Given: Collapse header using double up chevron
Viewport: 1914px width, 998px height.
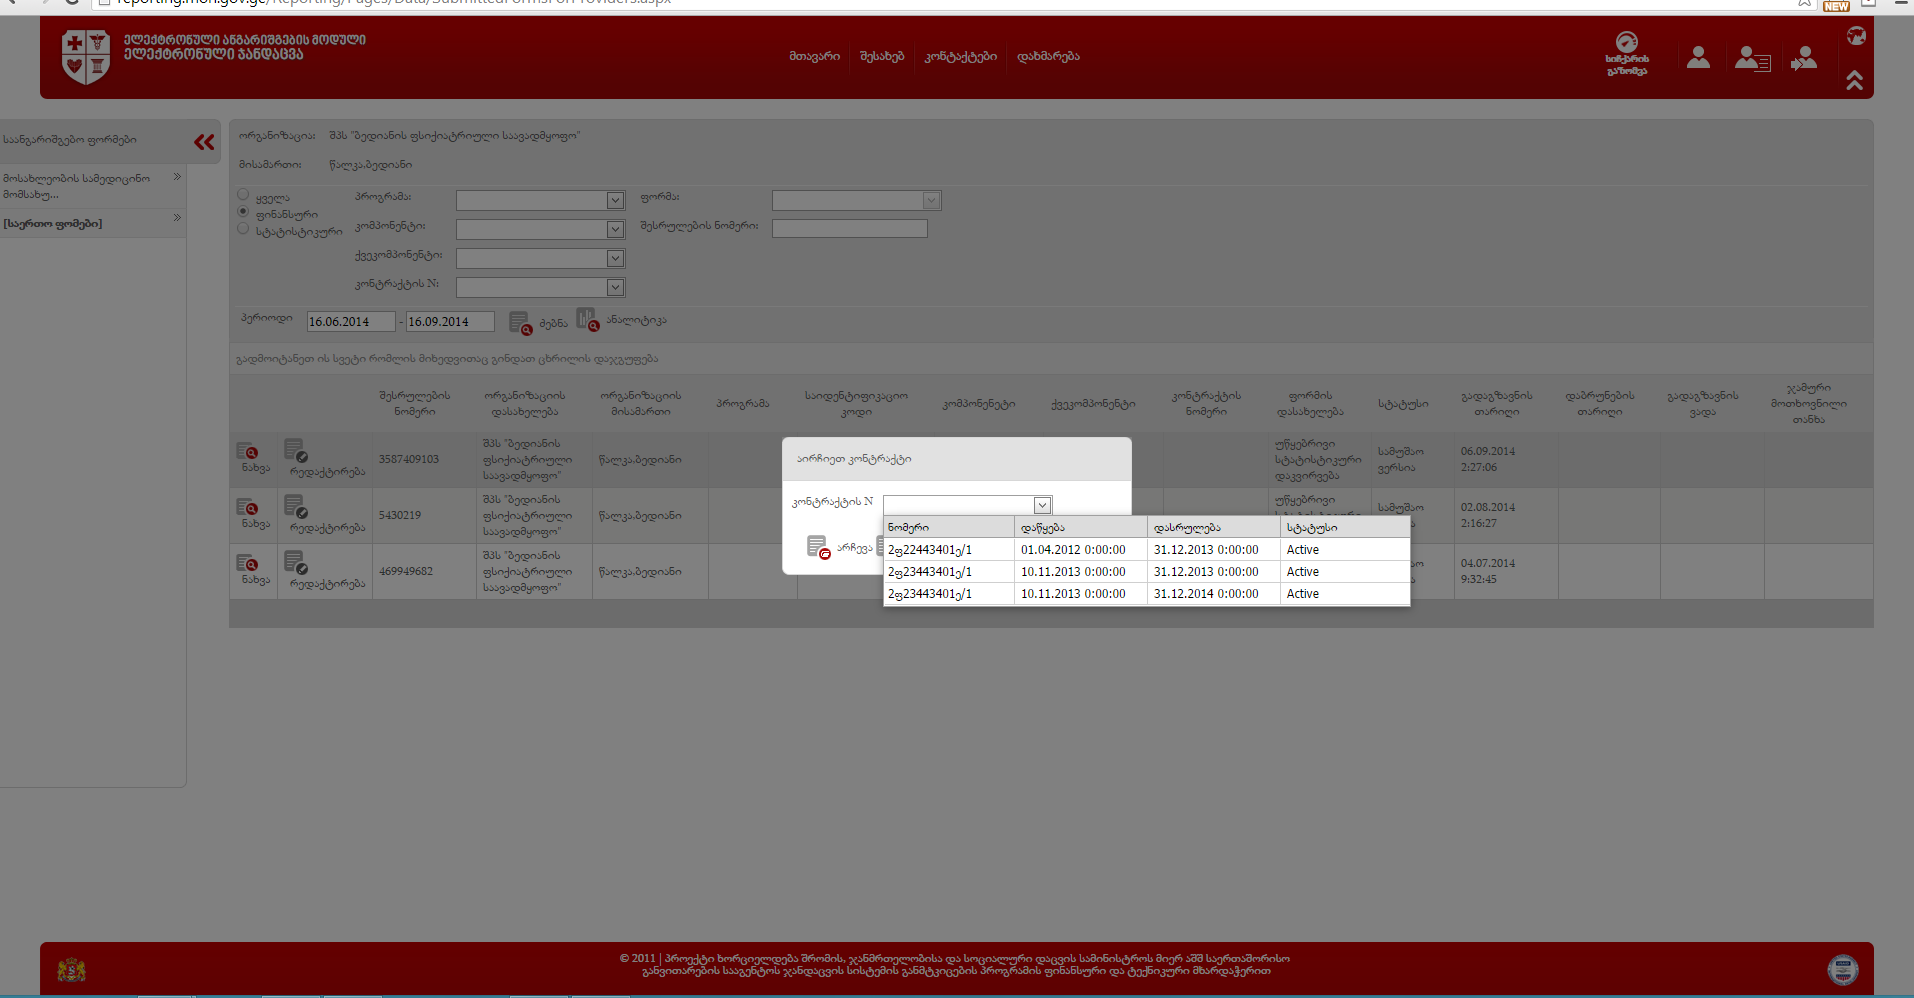Looking at the screenshot, I should point(1854,80).
